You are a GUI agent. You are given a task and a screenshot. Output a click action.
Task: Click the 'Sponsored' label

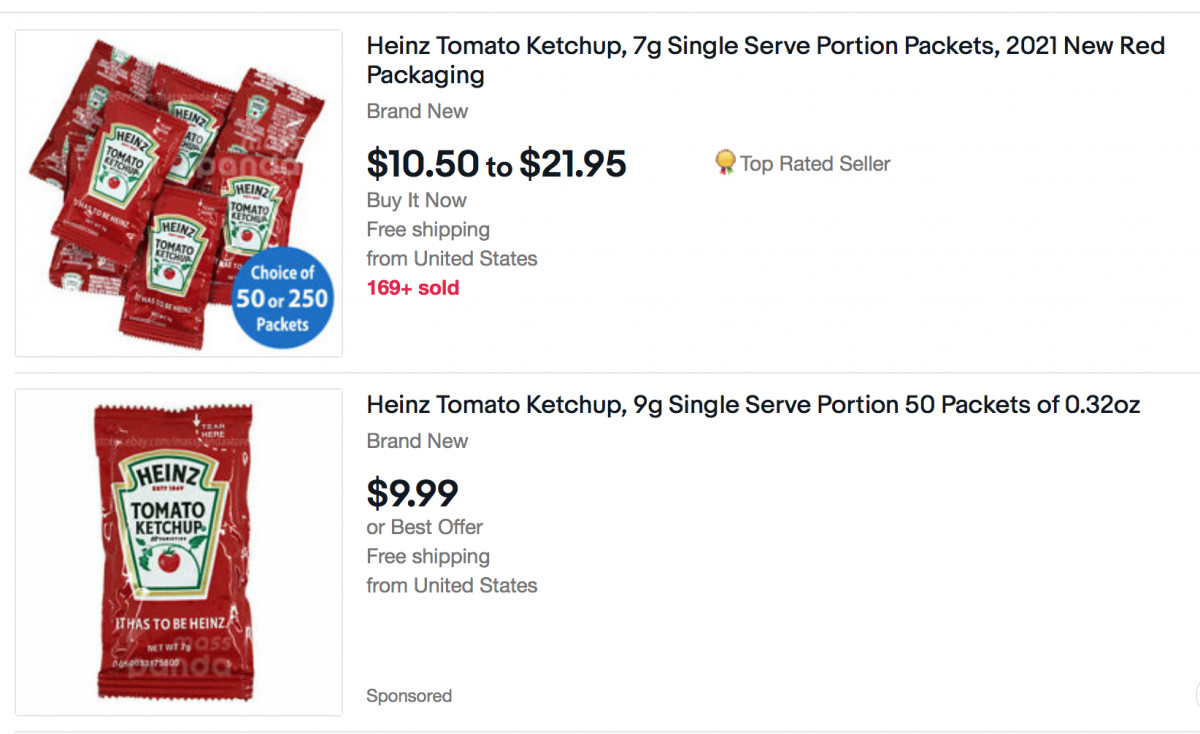click(408, 696)
